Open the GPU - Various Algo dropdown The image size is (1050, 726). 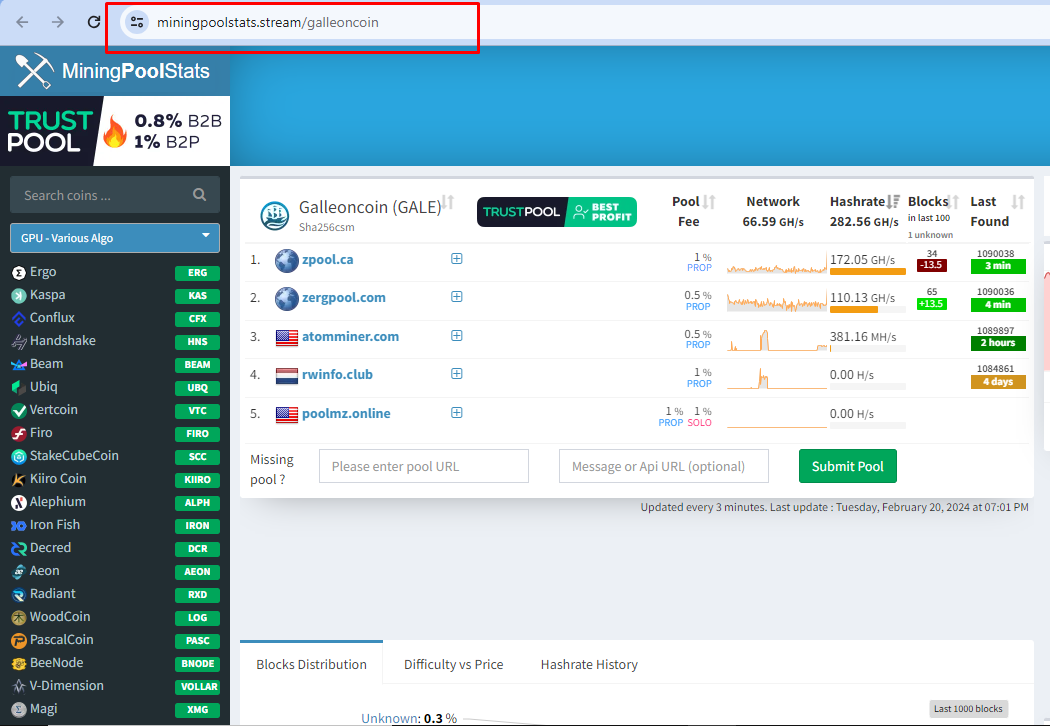[x=115, y=238]
